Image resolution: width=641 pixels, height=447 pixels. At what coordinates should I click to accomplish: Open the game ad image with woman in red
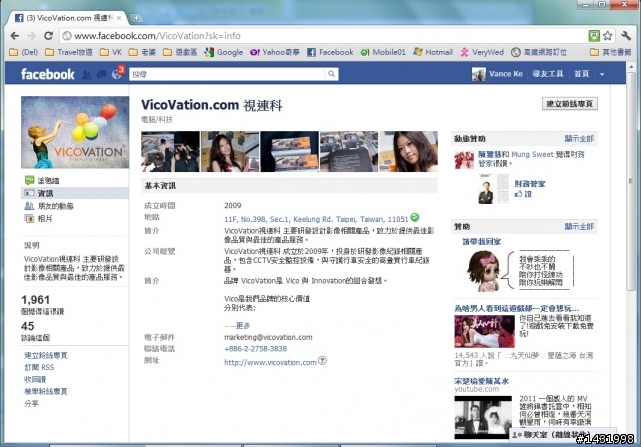coord(484,331)
